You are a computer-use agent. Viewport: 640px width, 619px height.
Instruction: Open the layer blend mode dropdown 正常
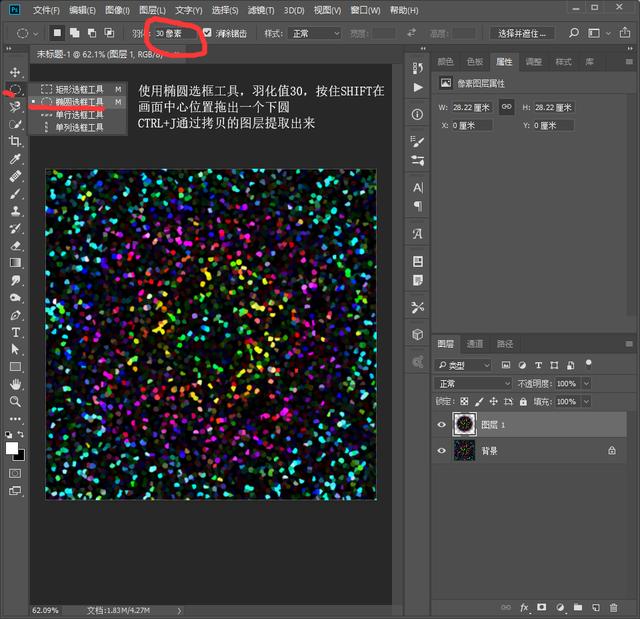tap(473, 383)
